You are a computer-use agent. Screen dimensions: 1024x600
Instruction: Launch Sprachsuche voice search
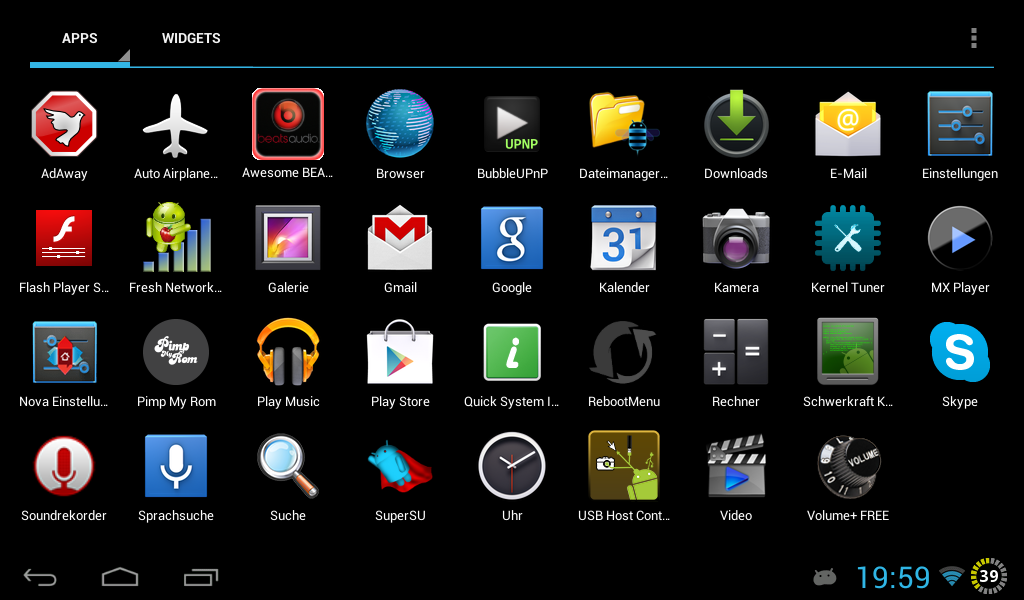(176, 466)
